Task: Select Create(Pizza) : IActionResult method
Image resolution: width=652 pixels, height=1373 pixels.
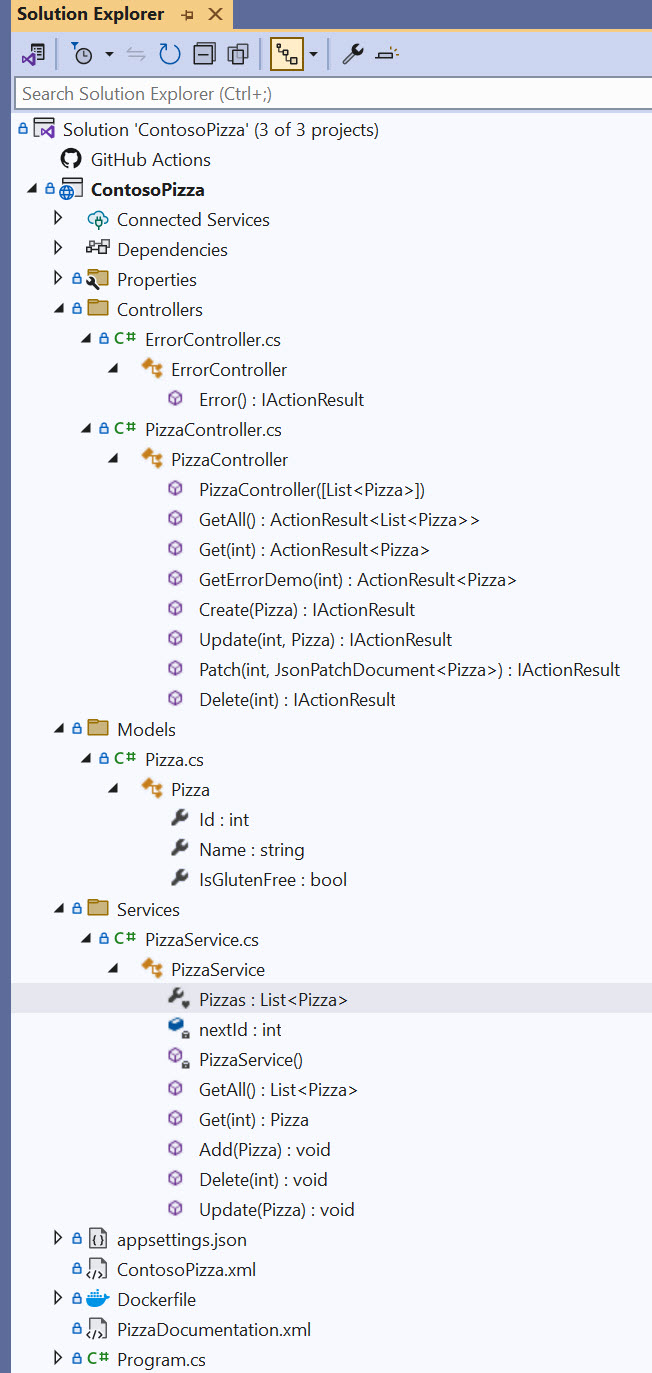Action: 307,609
